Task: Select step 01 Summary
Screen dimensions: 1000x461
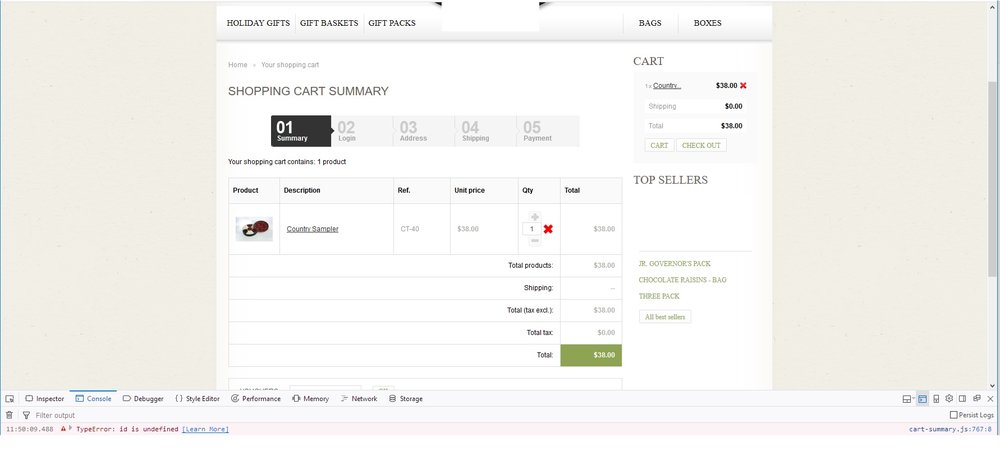Action: pyautogui.click(x=300, y=131)
